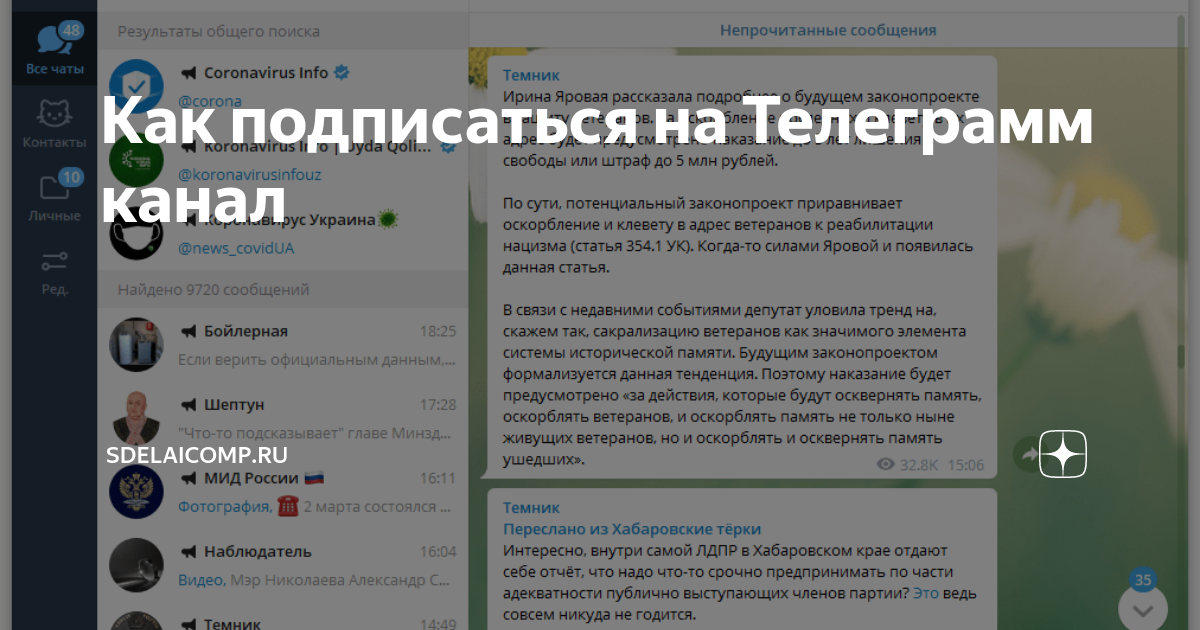Click the verified badge next to Coronavirus Info
This screenshot has width=1200, height=630.
pos(341,73)
